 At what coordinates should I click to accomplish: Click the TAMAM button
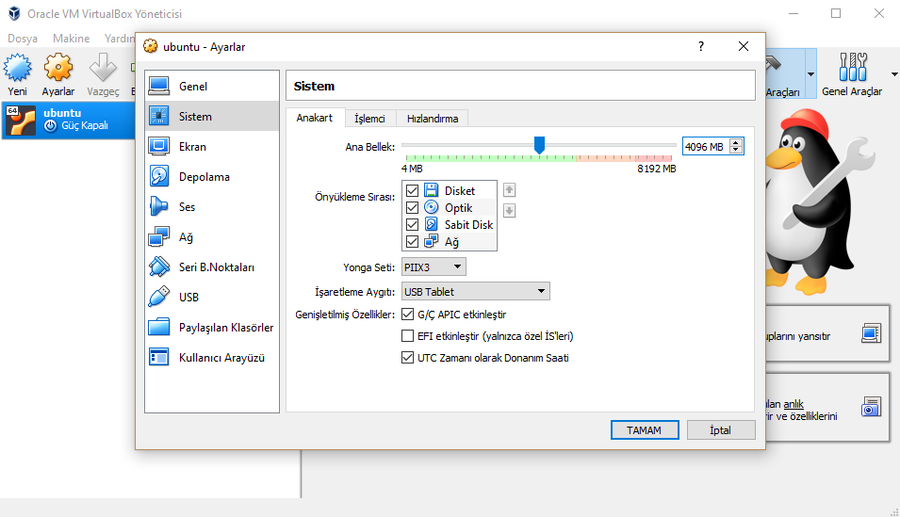[644, 430]
